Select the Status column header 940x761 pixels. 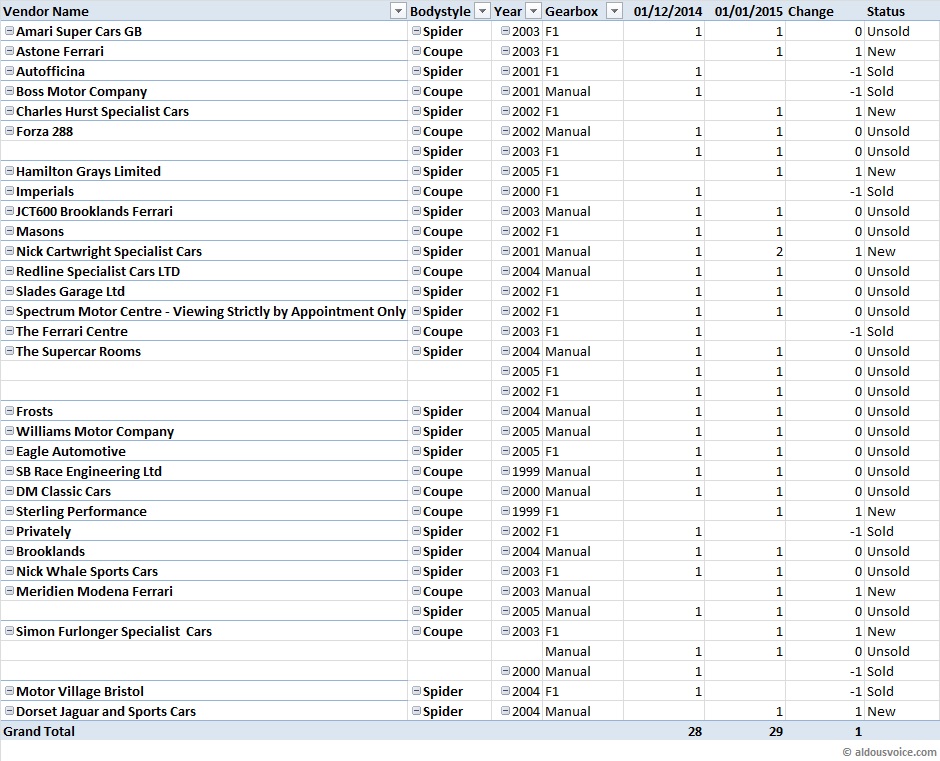pos(885,11)
